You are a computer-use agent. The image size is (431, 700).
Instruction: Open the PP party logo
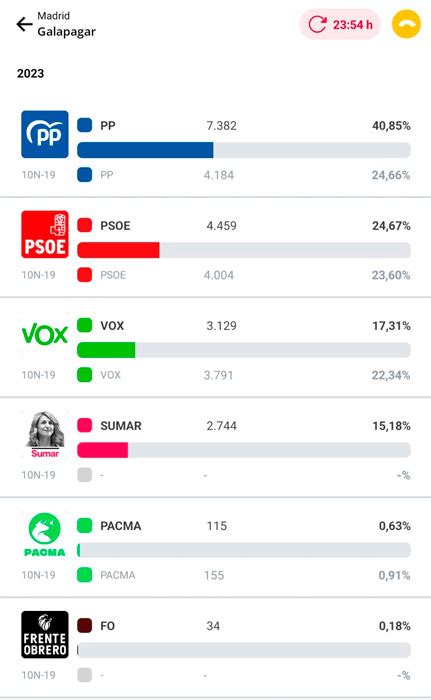click(x=45, y=134)
